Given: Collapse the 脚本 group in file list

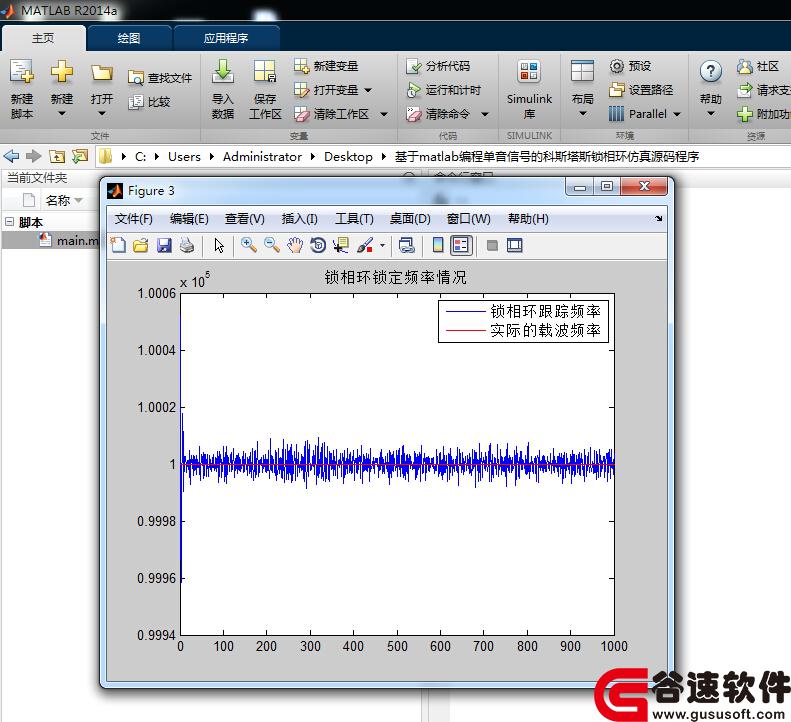Looking at the screenshot, I should [x=9, y=221].
